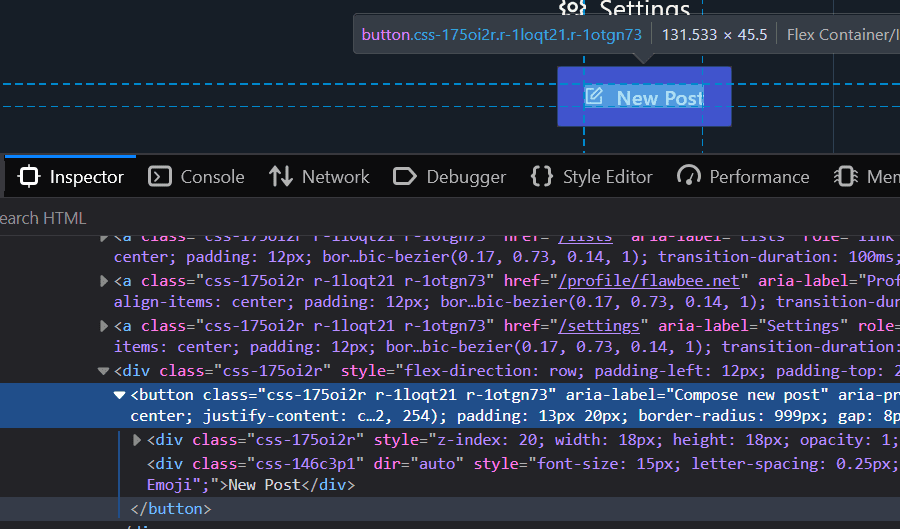Click the Debugger tab's tag-shaped icon
The image size is (900, 529).
point(405,177)
